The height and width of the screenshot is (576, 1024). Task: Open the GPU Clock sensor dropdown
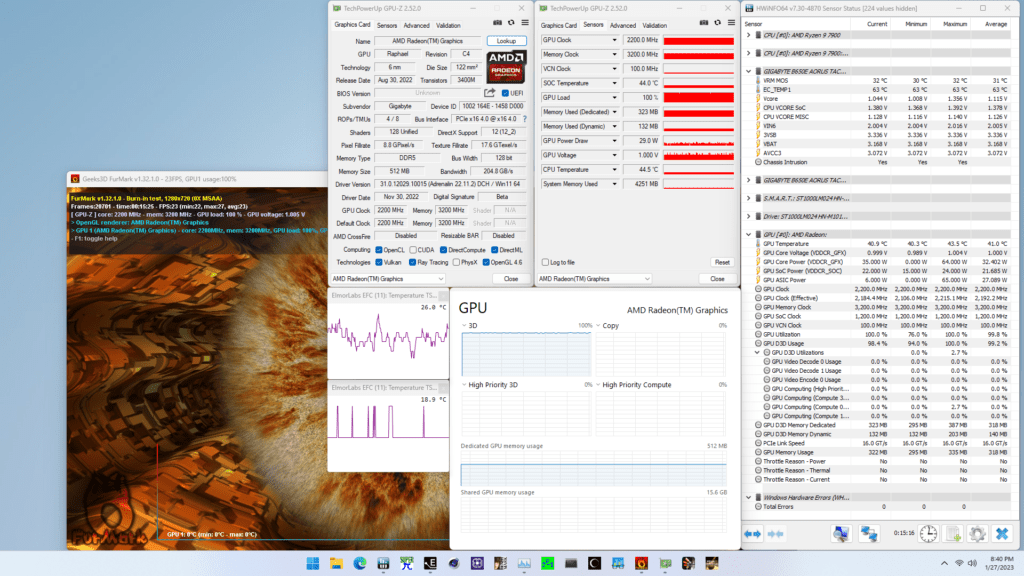click(614, 40)
